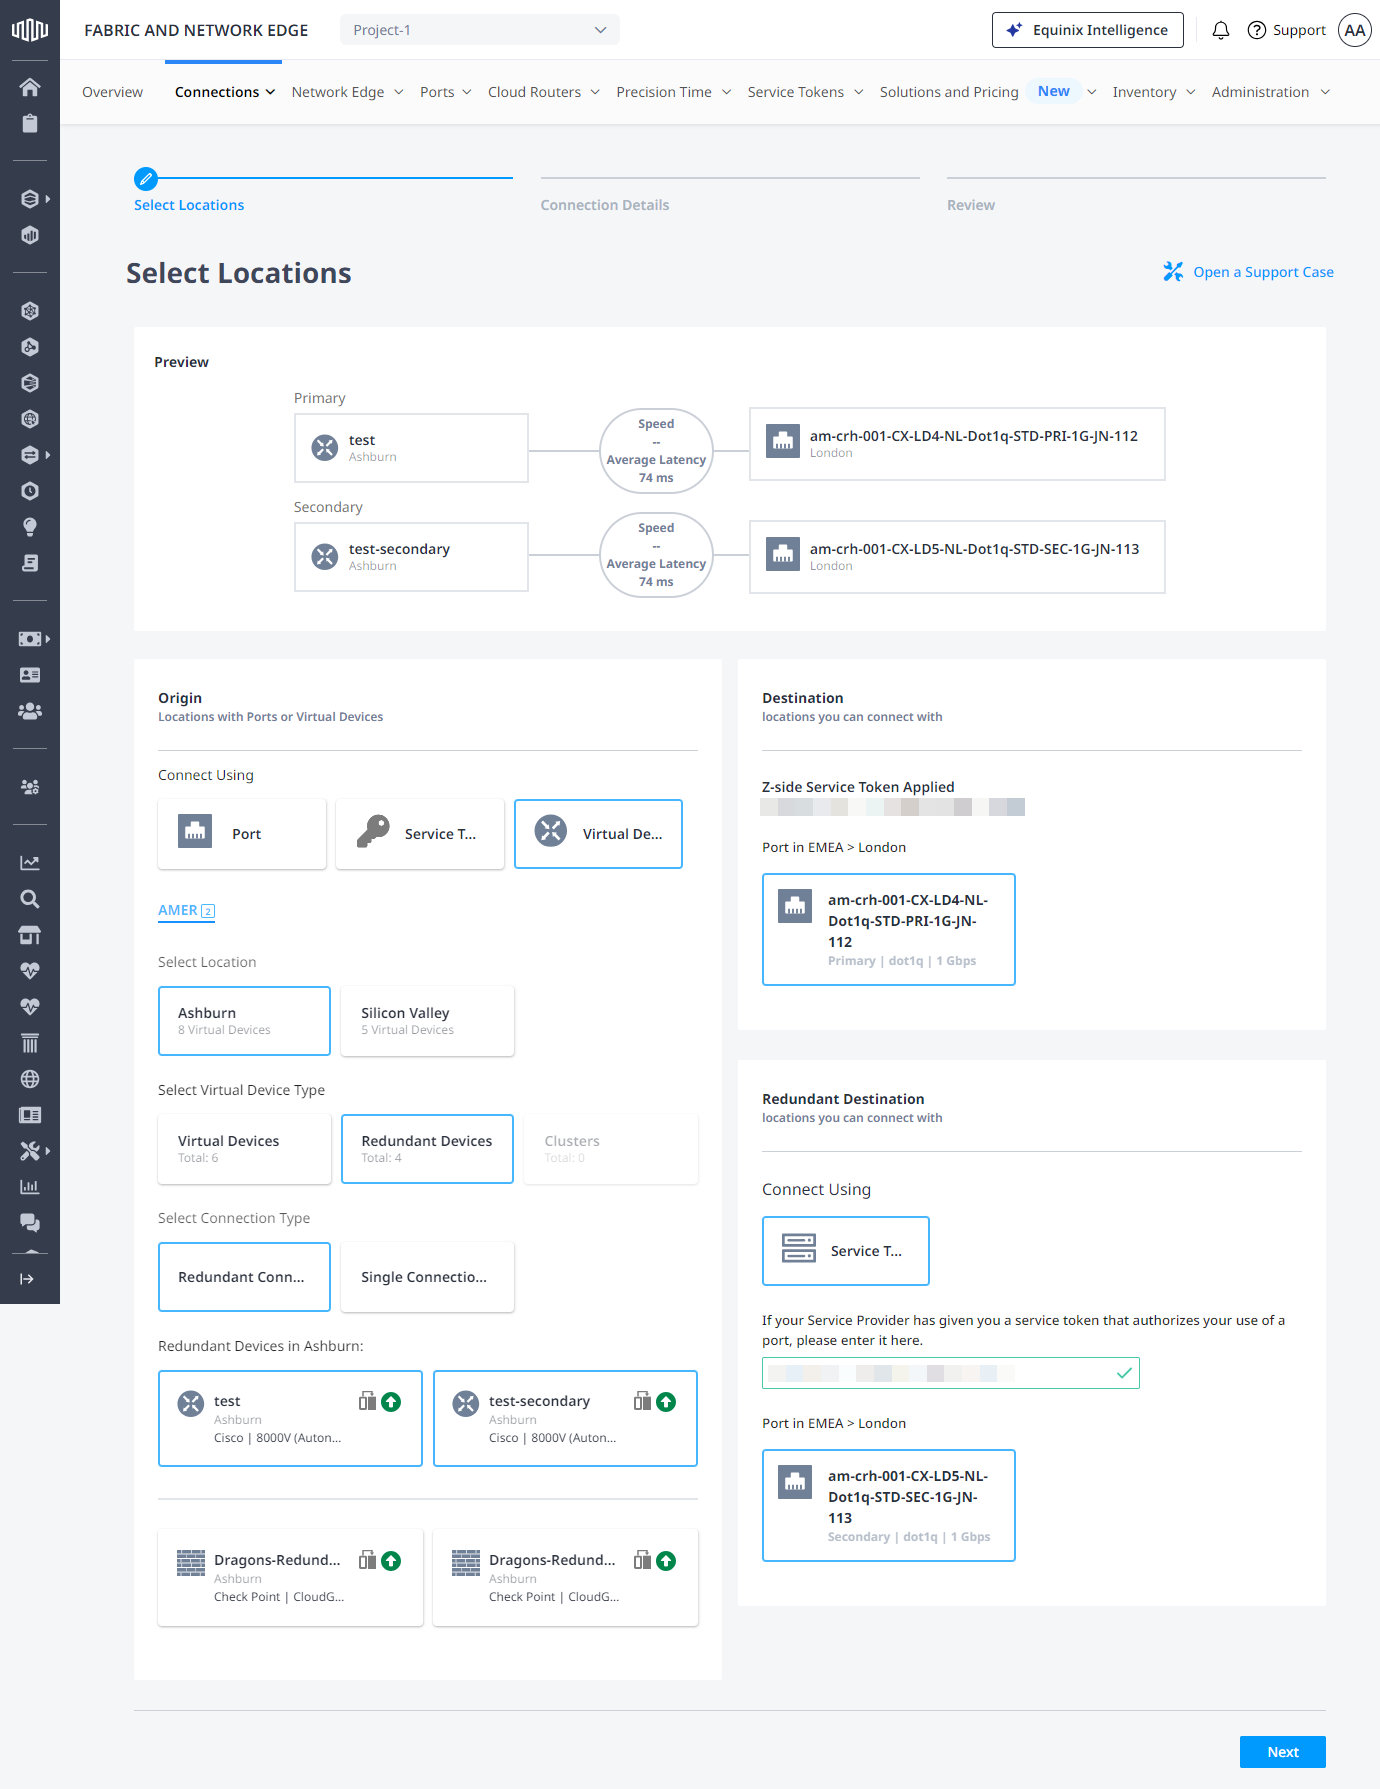Click the Next button
This screenshot has height=1789, width=1380.
coord(1283,1752)
